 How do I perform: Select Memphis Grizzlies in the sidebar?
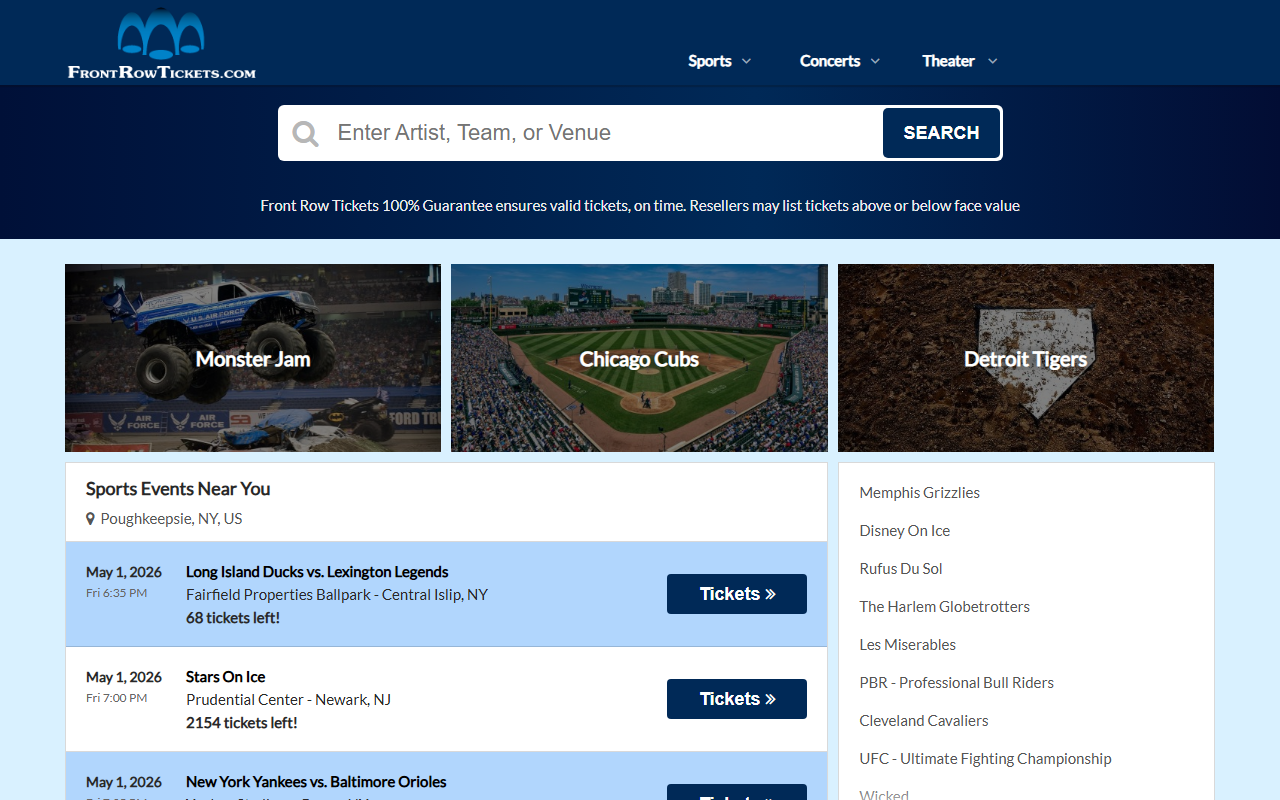(920, 493)
